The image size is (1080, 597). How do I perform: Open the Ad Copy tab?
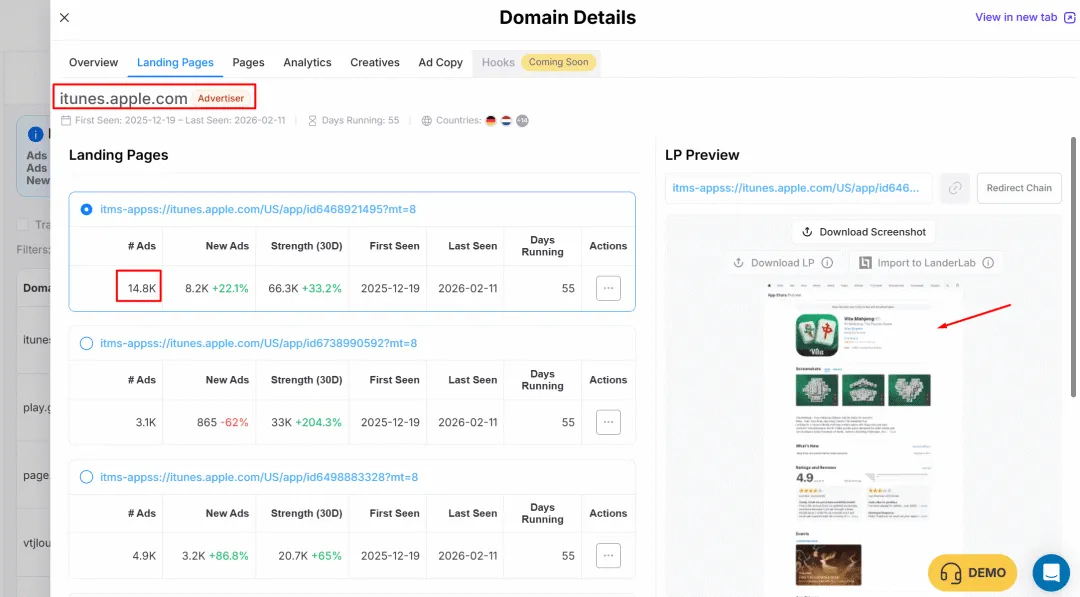point(440,62)
